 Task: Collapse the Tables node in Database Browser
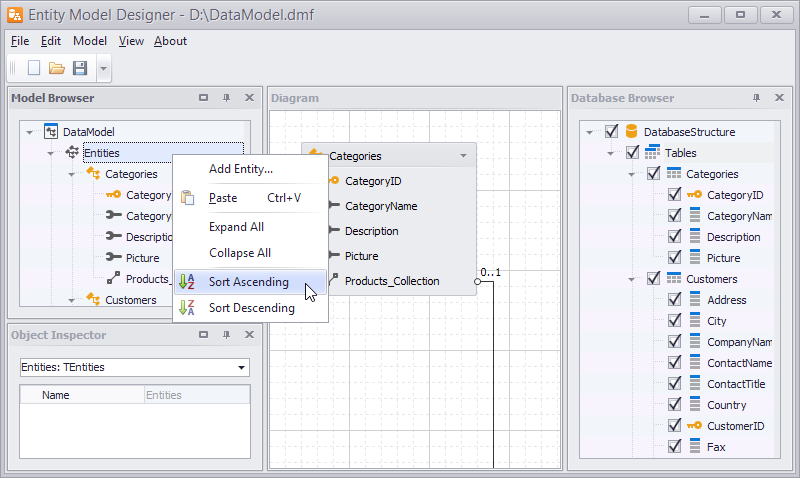609,153
